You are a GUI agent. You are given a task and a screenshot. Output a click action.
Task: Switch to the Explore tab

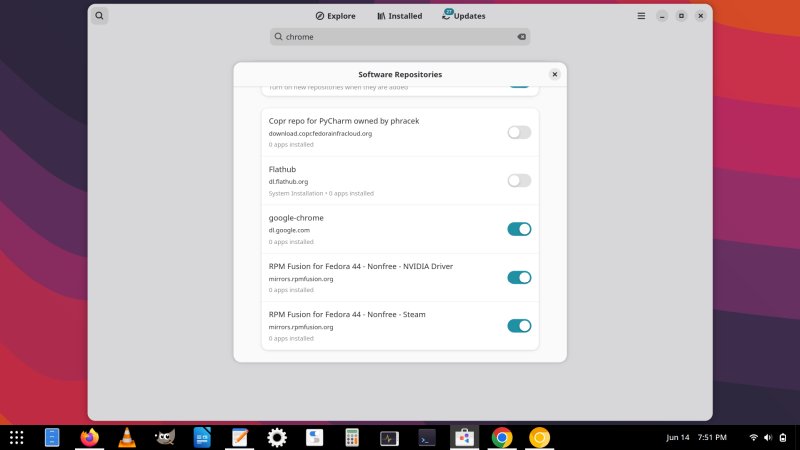pos(335,16)
